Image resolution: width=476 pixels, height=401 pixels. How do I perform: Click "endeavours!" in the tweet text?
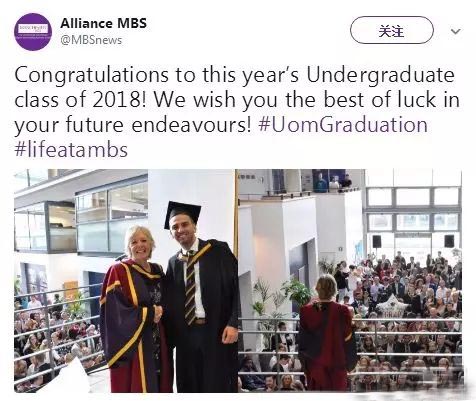pyautogui.click(x=191, y=125)
